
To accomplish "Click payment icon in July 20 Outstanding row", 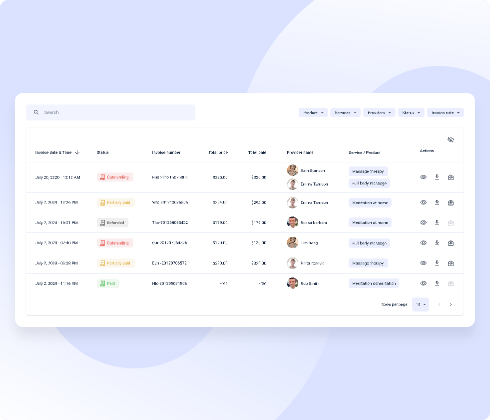I will [x=451, y=177].
